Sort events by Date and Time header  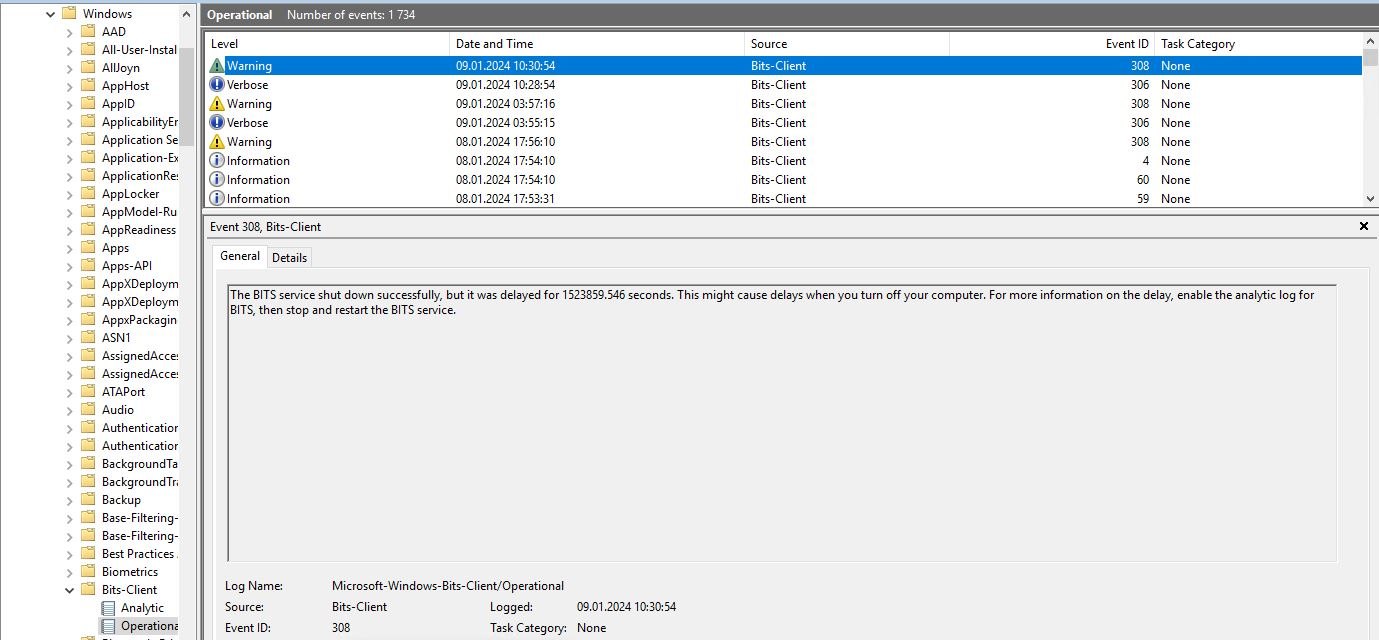(x=597, y=44)
